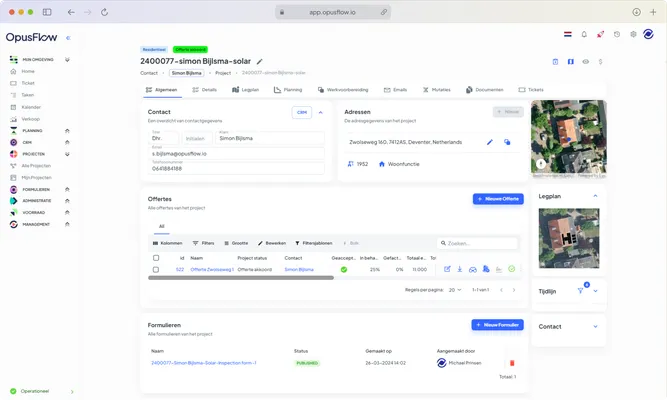
Task: Click the blue copy icon beside address
Action: (x=507, y=142)
